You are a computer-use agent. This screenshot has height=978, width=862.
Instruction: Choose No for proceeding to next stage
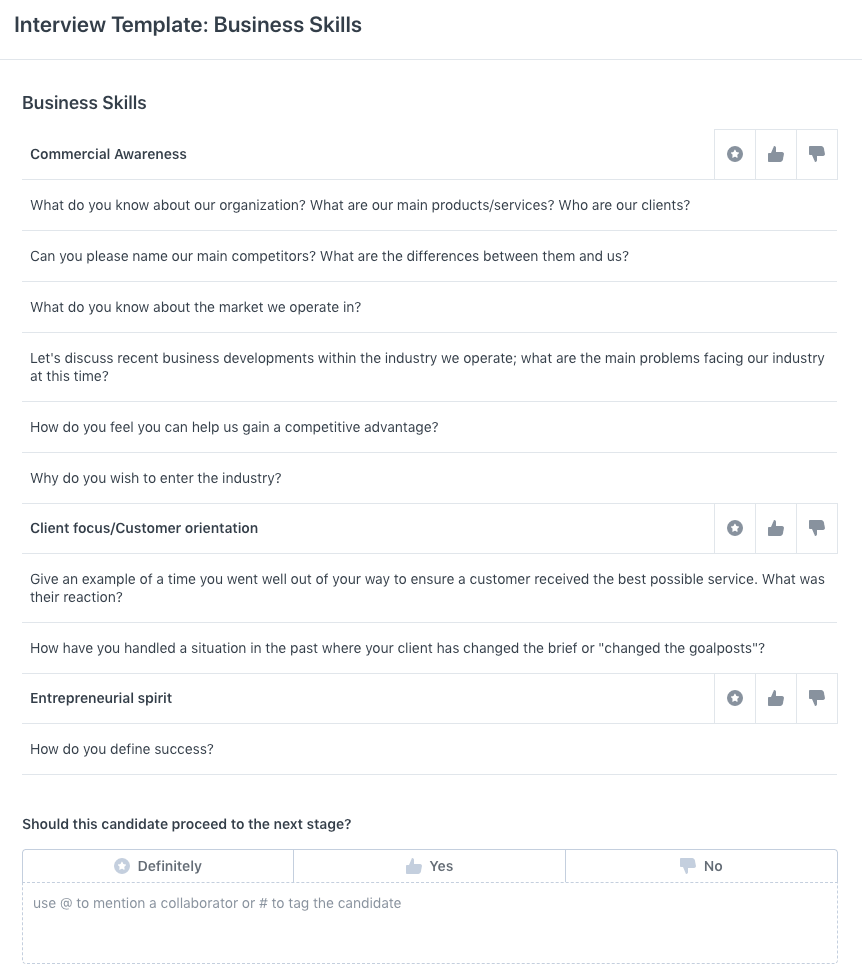coord(701,866)
